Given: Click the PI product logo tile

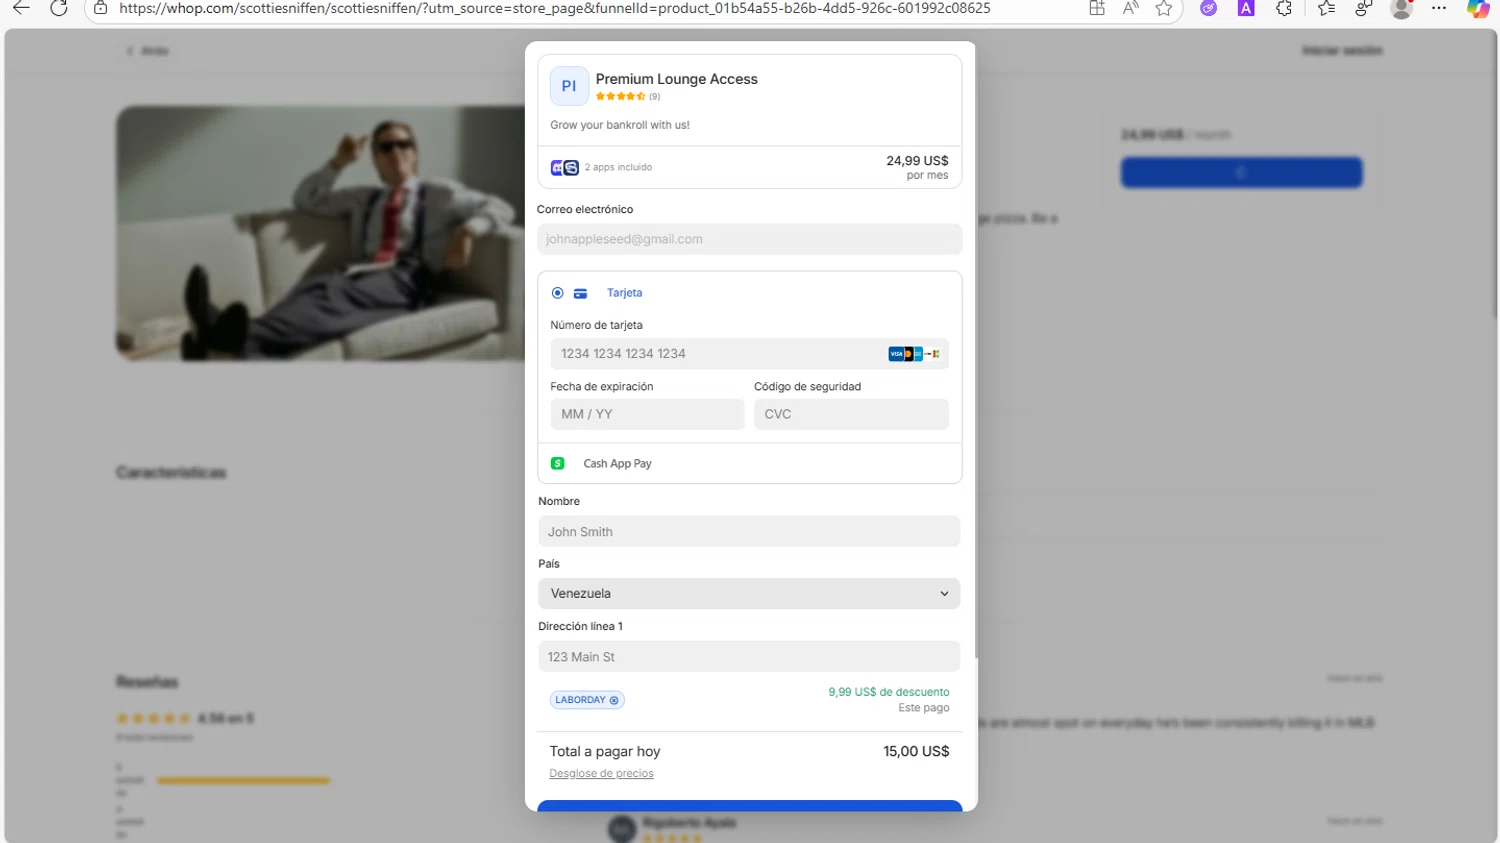Looking at the screenshot, I should click(569, 86).
